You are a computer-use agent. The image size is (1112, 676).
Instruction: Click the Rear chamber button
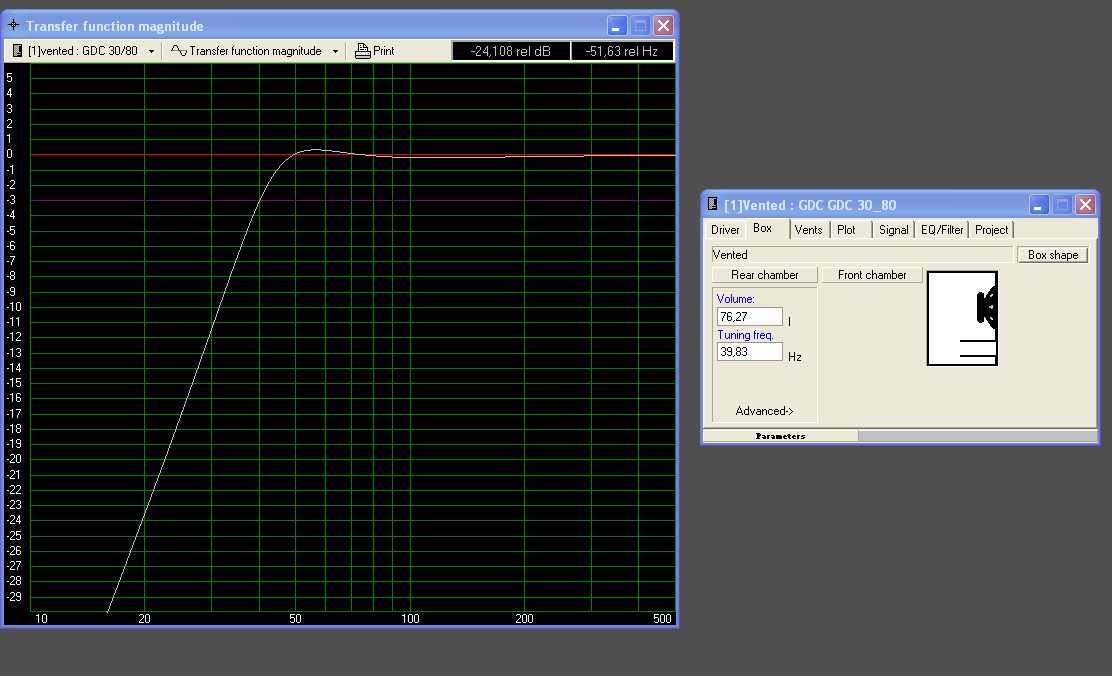pos(765,275)
